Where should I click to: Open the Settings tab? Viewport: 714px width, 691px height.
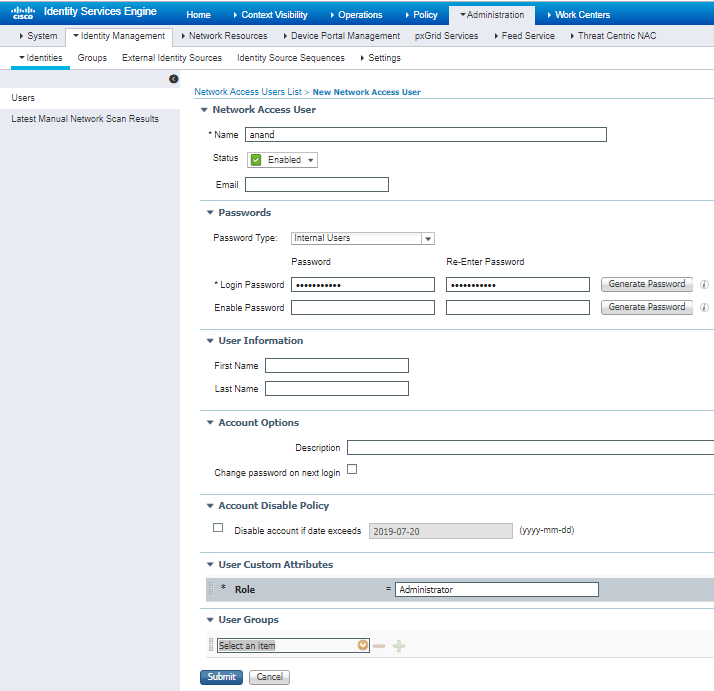tap(381, 58)
